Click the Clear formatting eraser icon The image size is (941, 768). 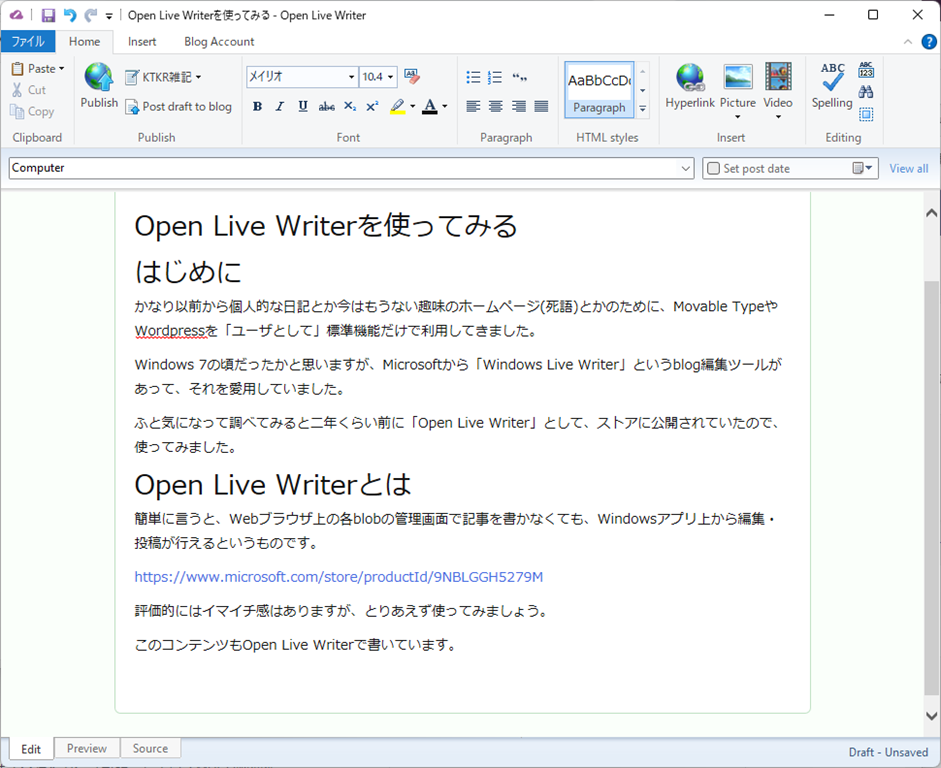[412, 76]
